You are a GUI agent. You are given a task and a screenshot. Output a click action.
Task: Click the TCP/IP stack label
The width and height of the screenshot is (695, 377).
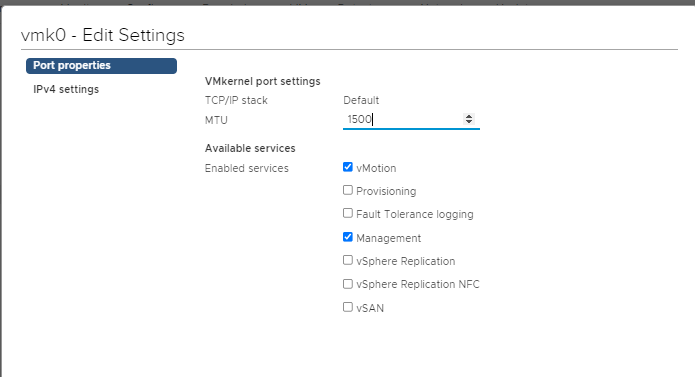236,100
